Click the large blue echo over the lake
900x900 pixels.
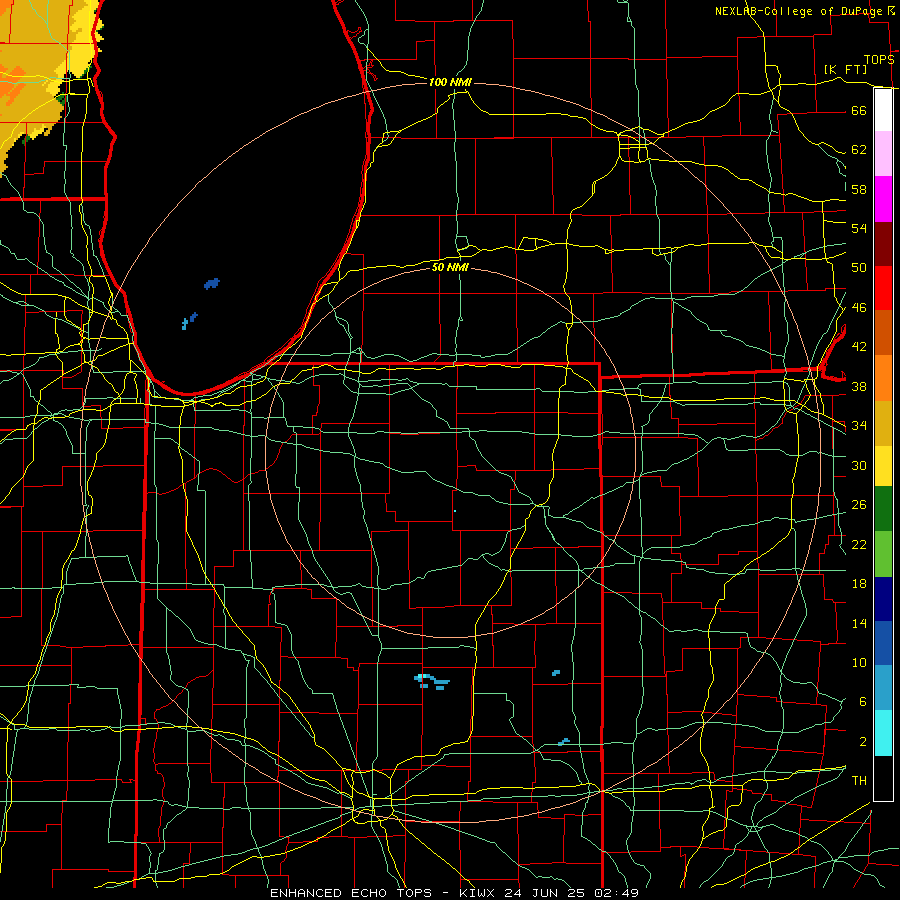(212, 284)
